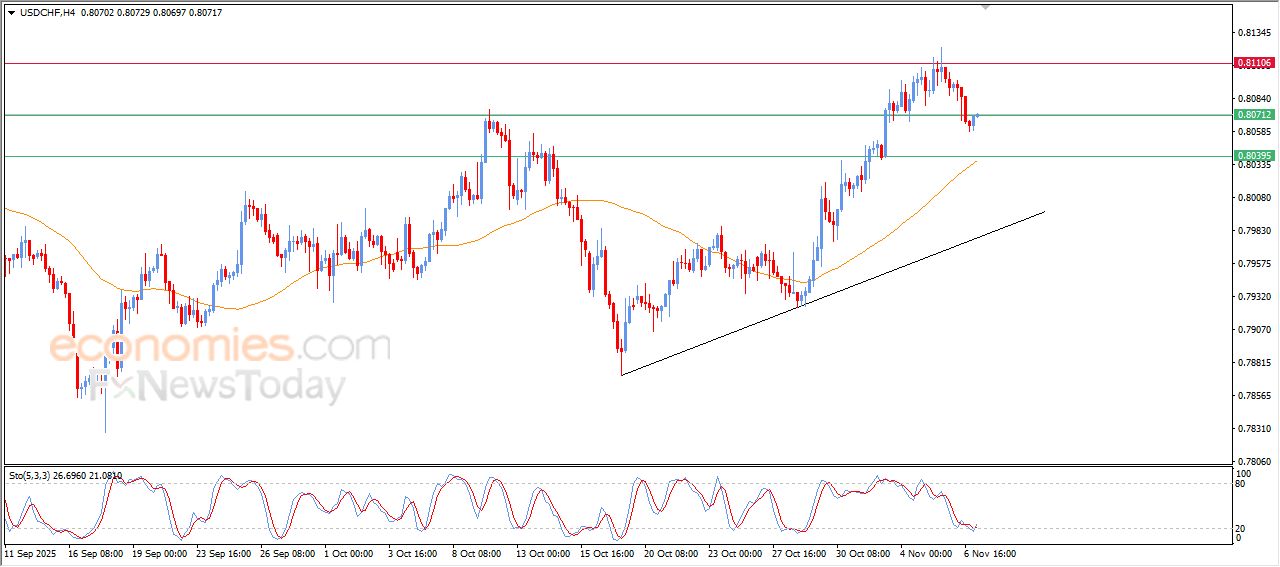Click the 0.81345 price axis value
This screenshot has width=1280, height=567.
1254,33
